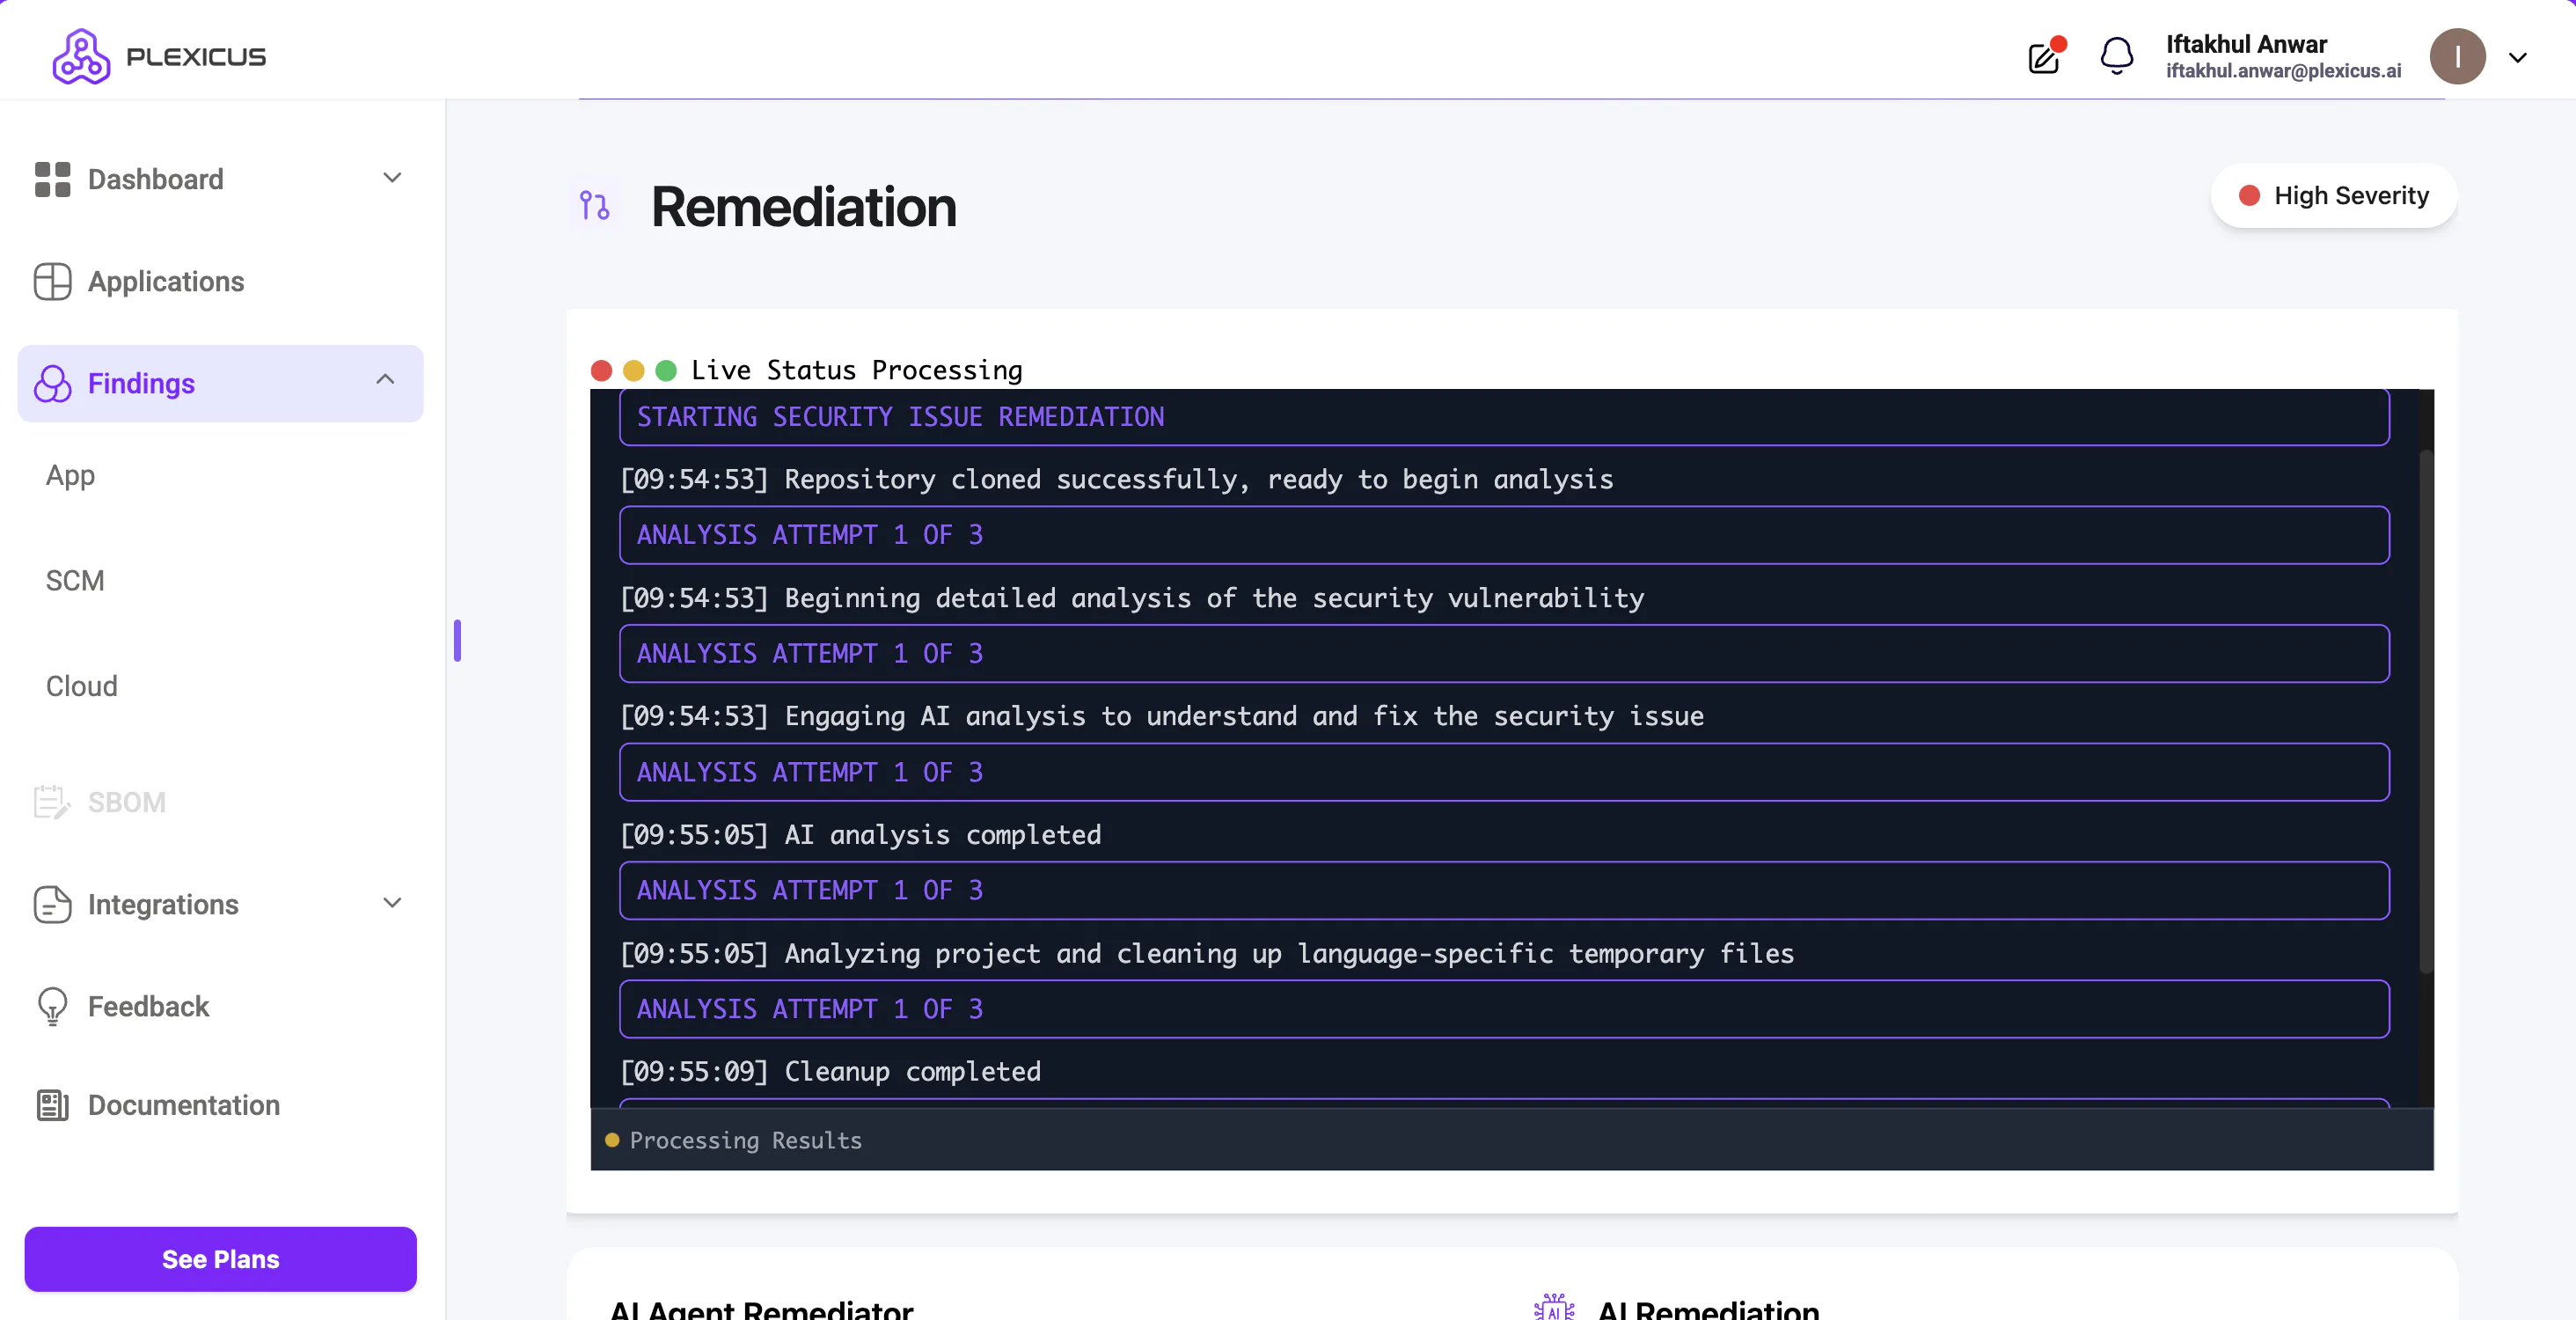Click the Dashboard grid icon
2576x1320 pixels.
[x=52, y=180]
